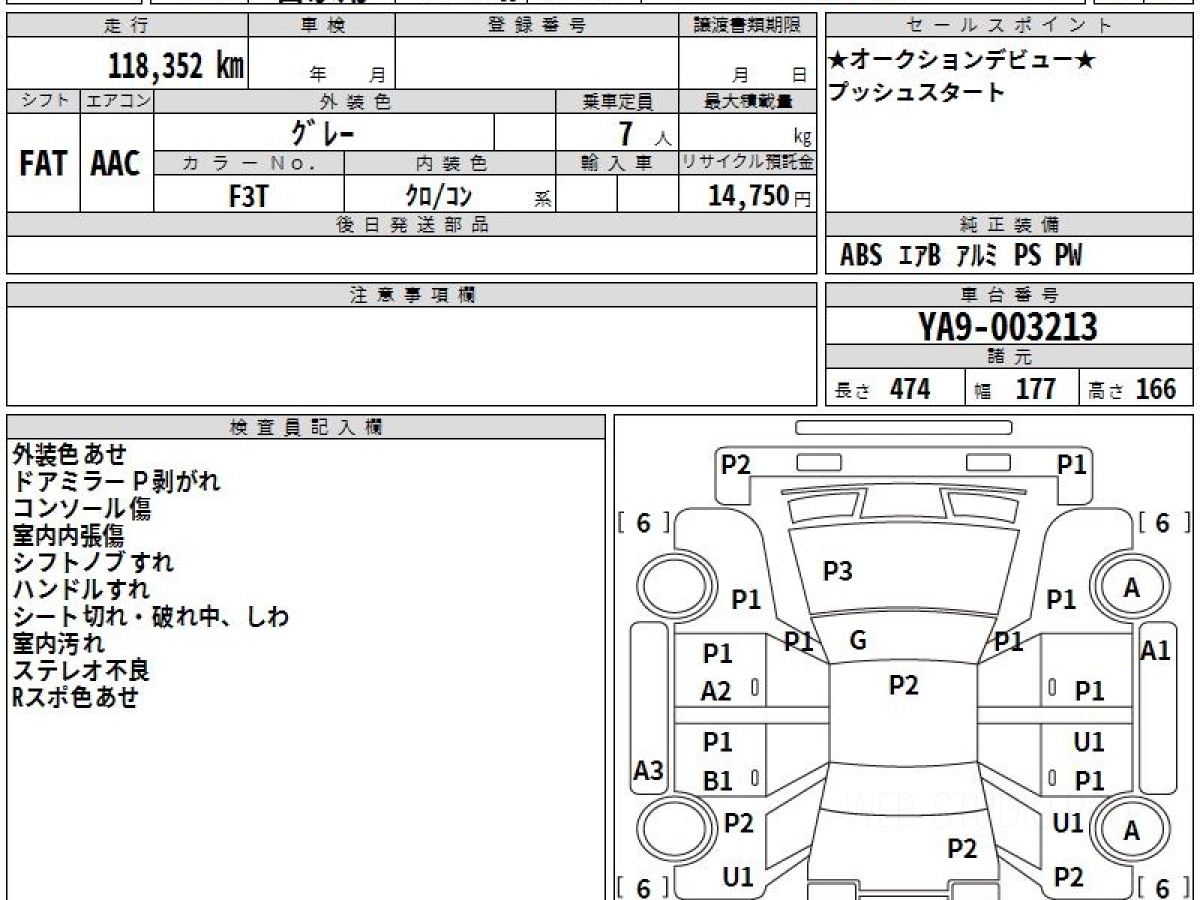Select the 純正装備 header

click(x=1009, y=225)
